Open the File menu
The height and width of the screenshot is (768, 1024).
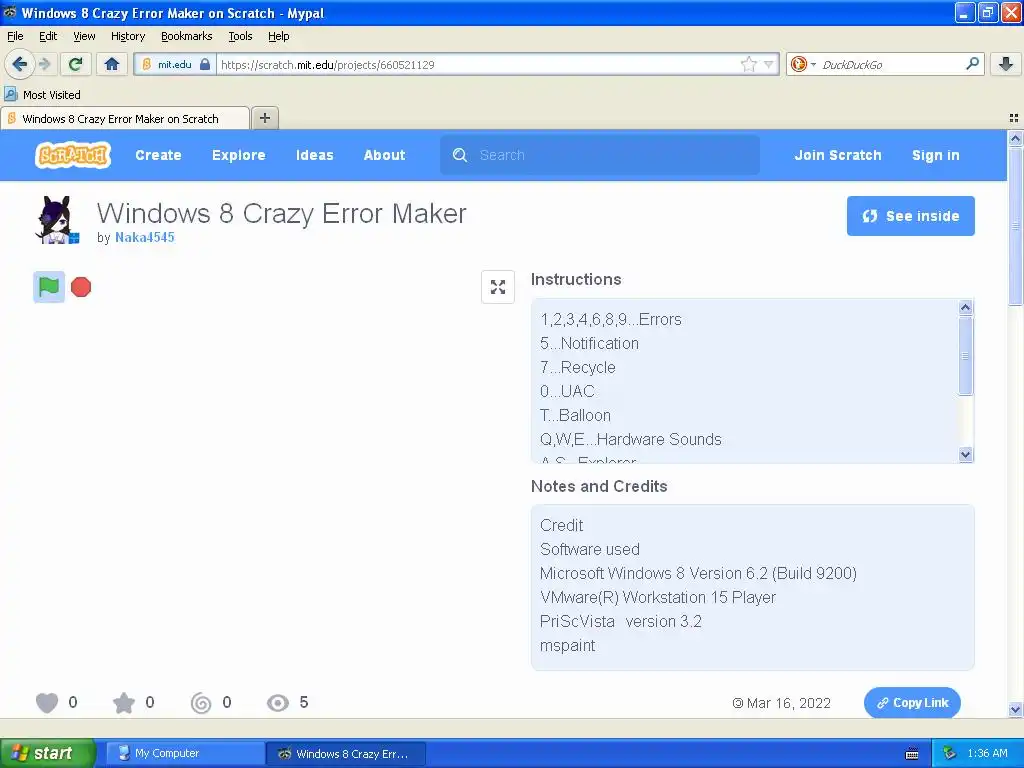15,36
